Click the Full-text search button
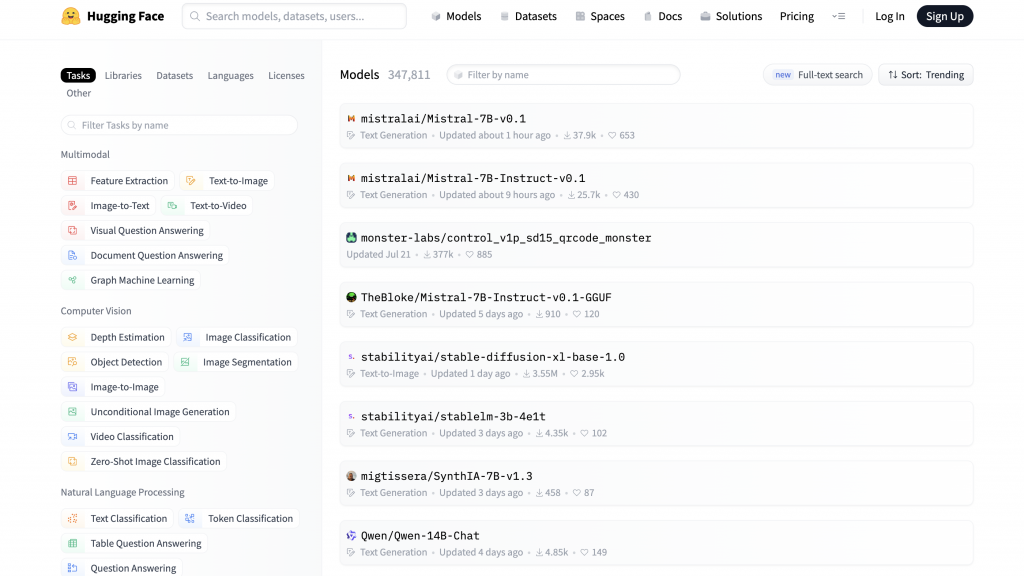Image resolution: width=1024 pixels, height=576 pixels. click(818, 74)
